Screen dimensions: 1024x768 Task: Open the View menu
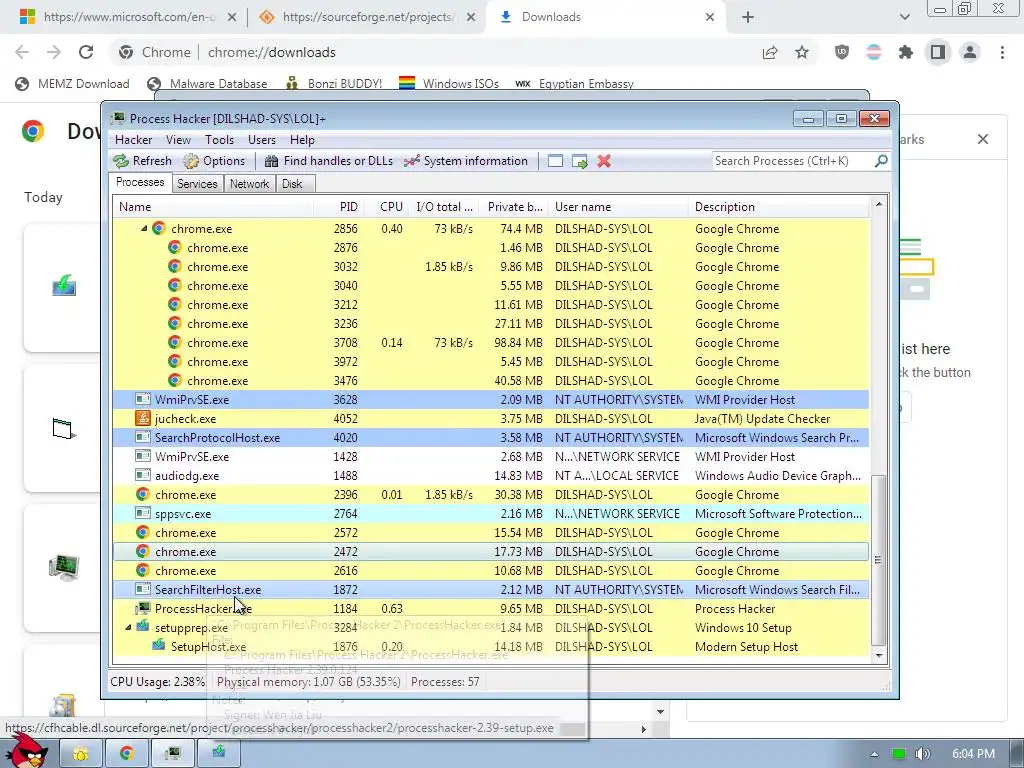click(x=178, y=140)
